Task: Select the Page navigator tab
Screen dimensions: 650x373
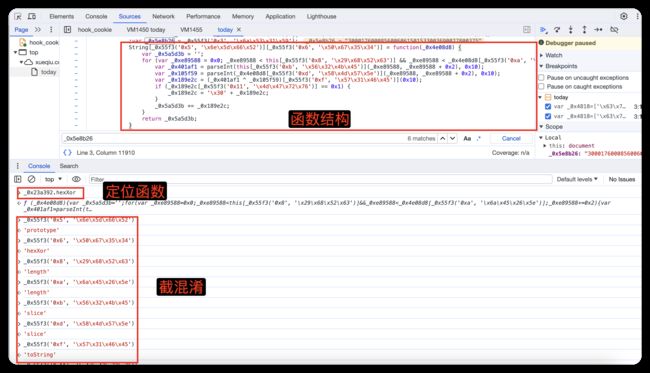Action: click(x=21, y=30)
